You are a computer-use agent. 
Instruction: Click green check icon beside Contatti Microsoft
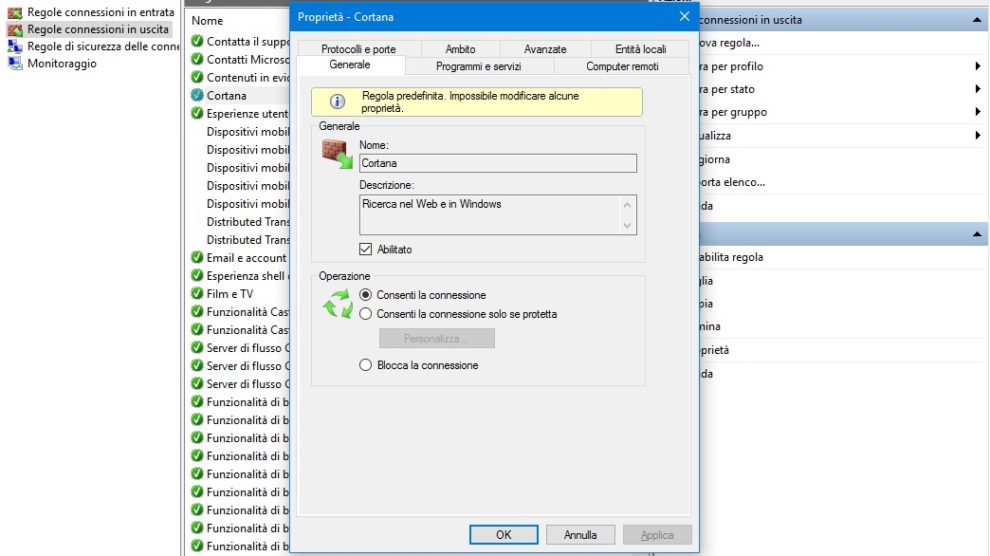[x=197, y=59]
